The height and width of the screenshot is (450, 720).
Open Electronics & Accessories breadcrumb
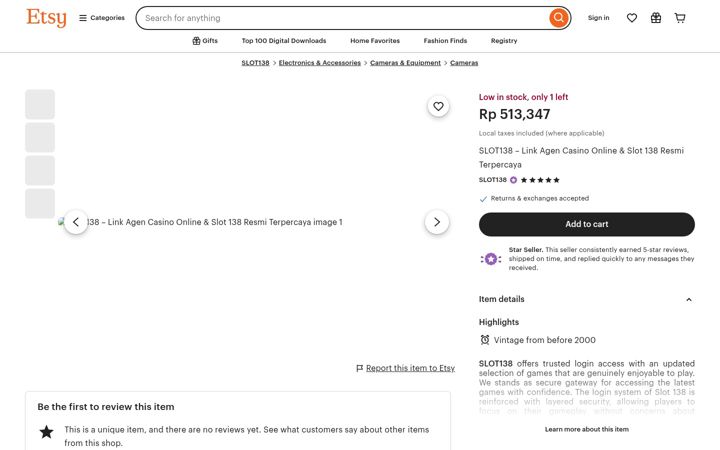(x=320, y=63)
